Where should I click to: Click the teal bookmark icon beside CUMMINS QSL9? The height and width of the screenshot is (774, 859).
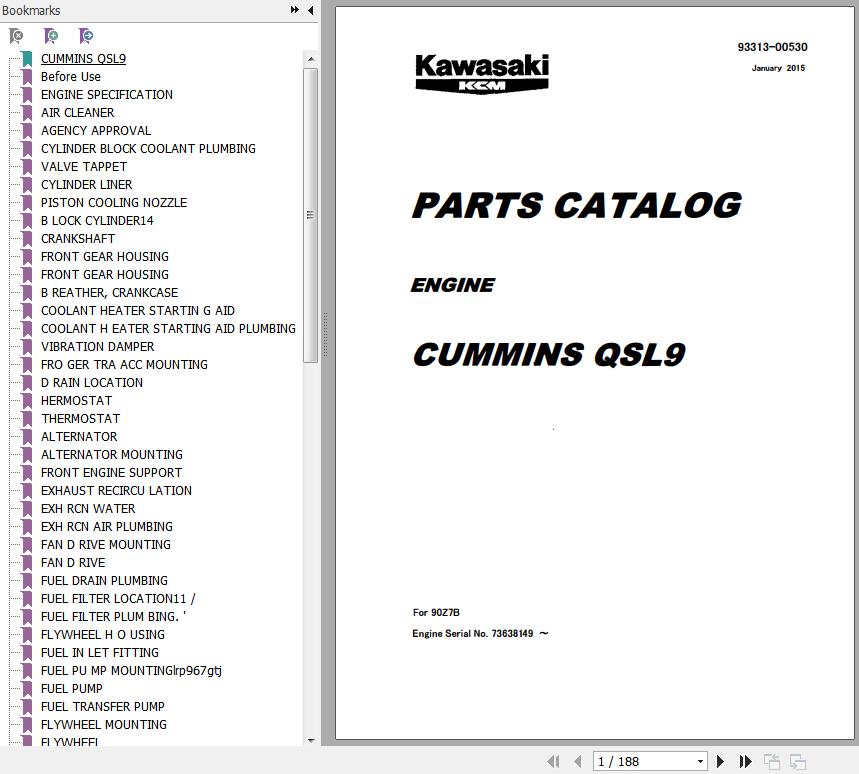[27, 59]
